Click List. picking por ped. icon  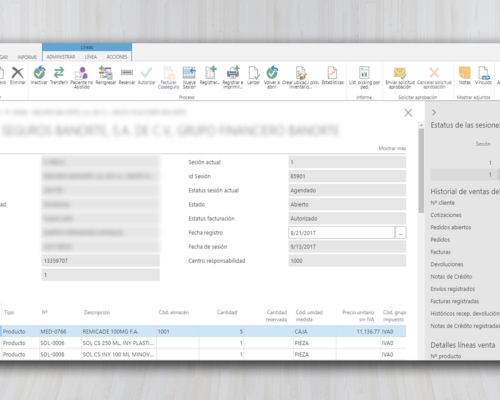click(364, 72)
